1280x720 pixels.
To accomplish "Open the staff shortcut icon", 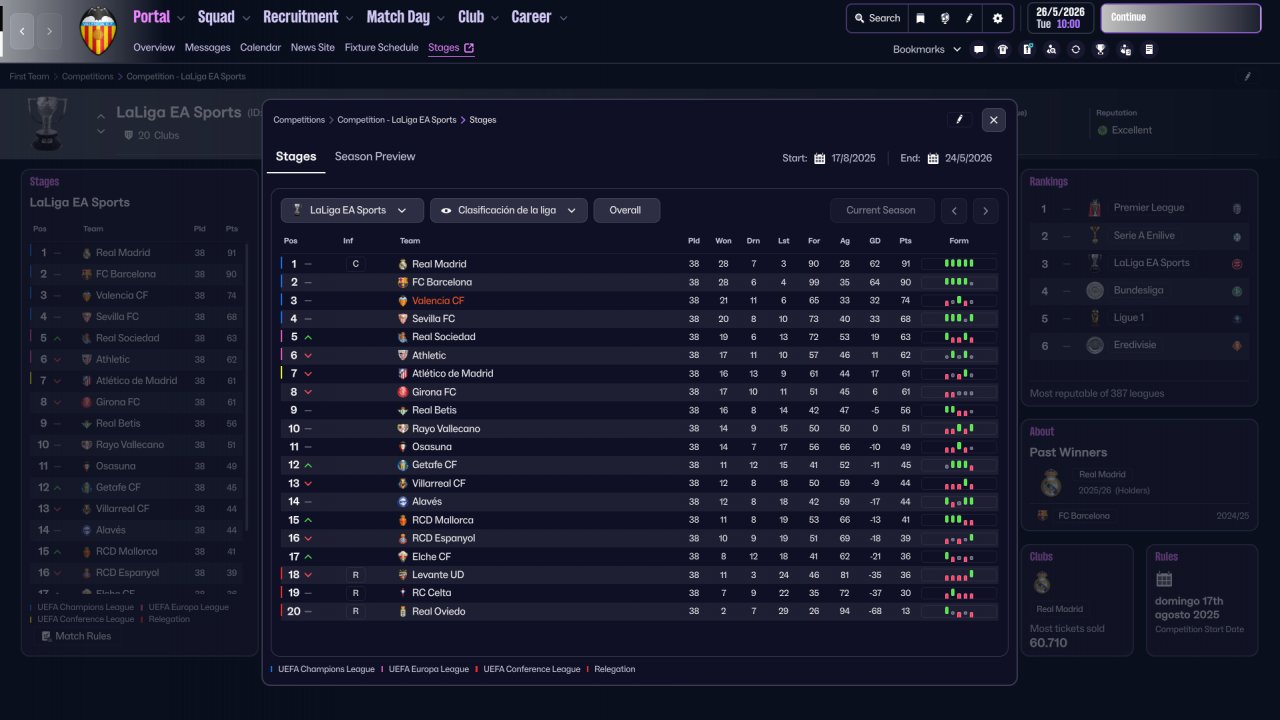I will 1125,49.
